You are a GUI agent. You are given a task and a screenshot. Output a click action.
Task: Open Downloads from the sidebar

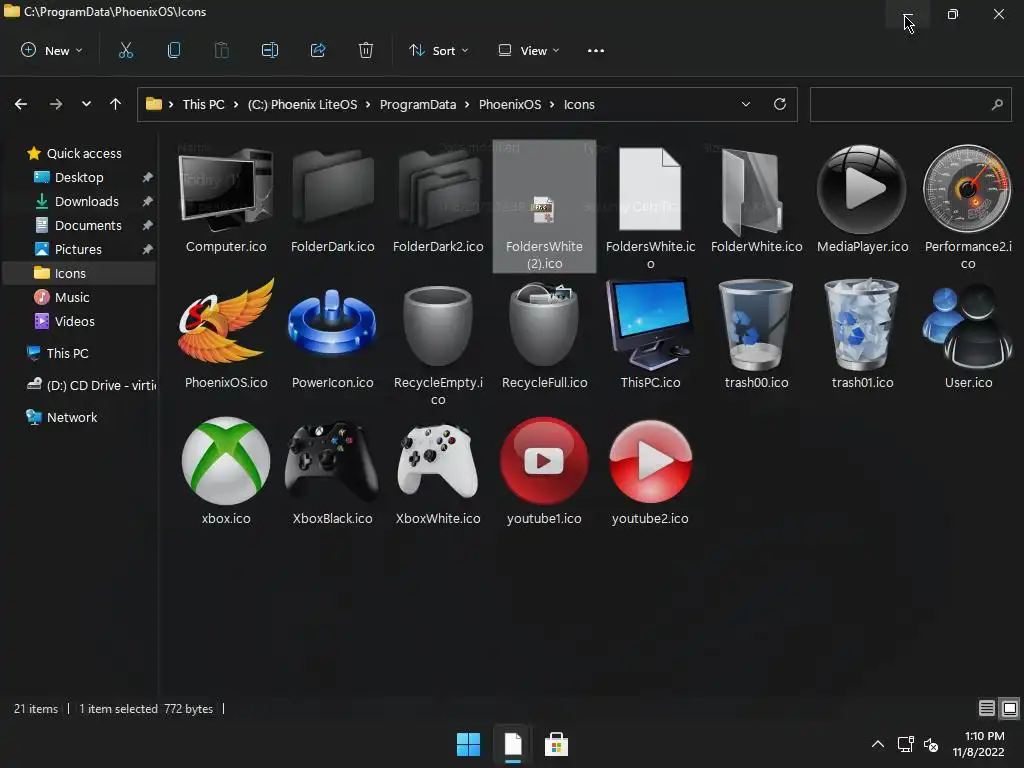pos(86,201)
